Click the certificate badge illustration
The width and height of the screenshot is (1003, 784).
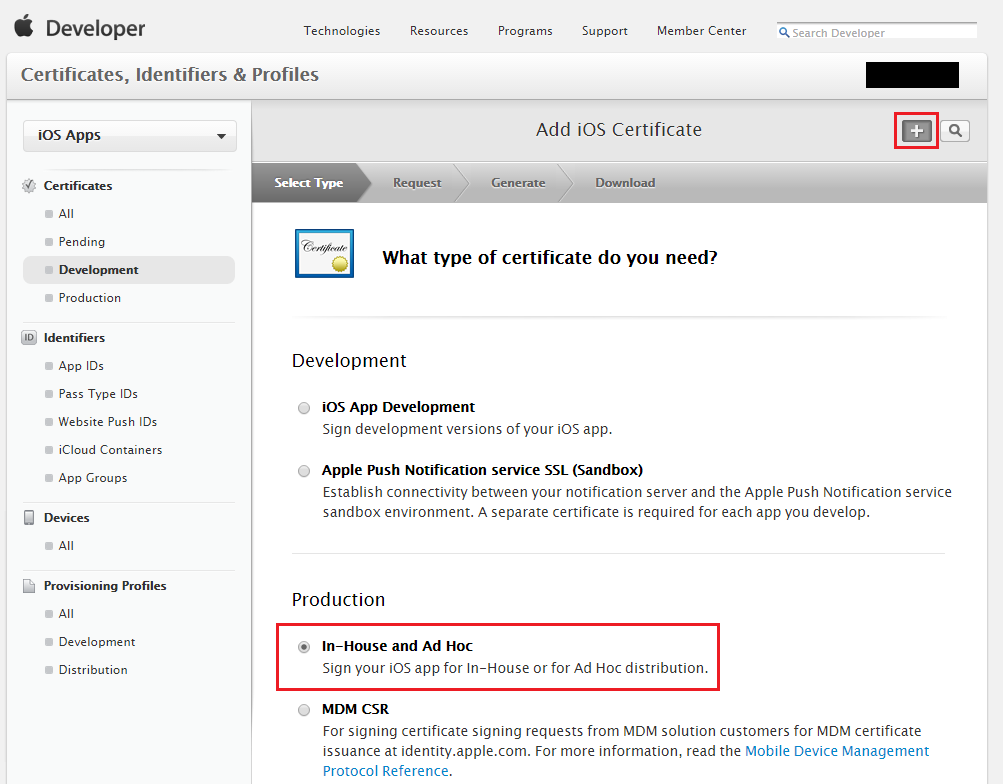323,253
